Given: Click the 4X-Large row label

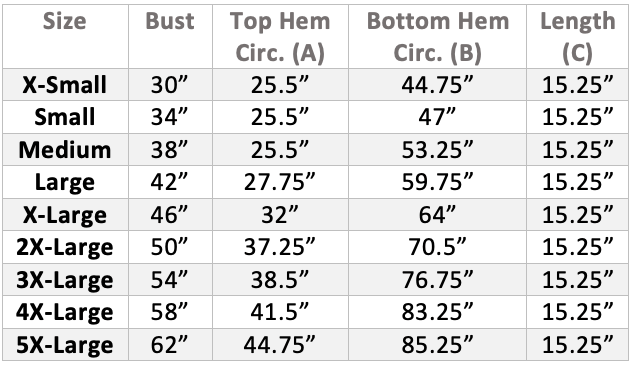Looking at the screenshot, I should point(65,313).
